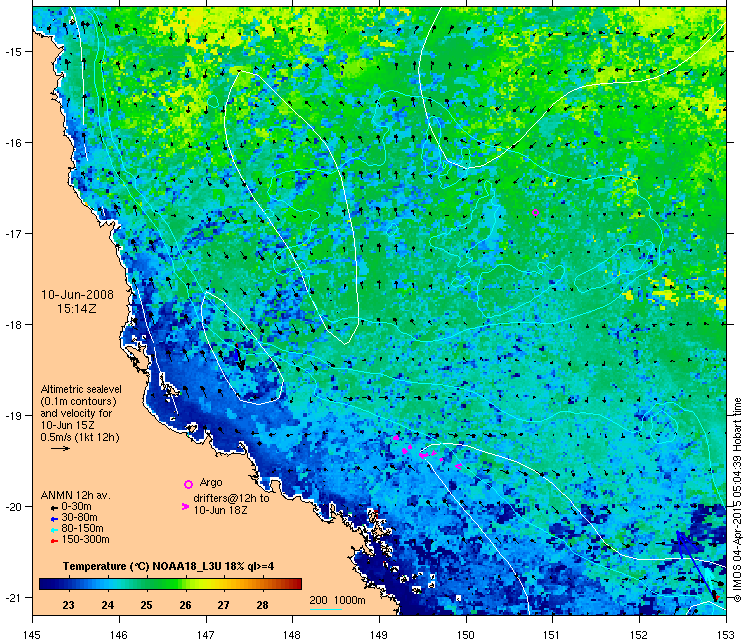The width and height of the screenshot is (750, 640).
Task: Click the blue 30-80m legend arrow
Action: coord(55,519)
